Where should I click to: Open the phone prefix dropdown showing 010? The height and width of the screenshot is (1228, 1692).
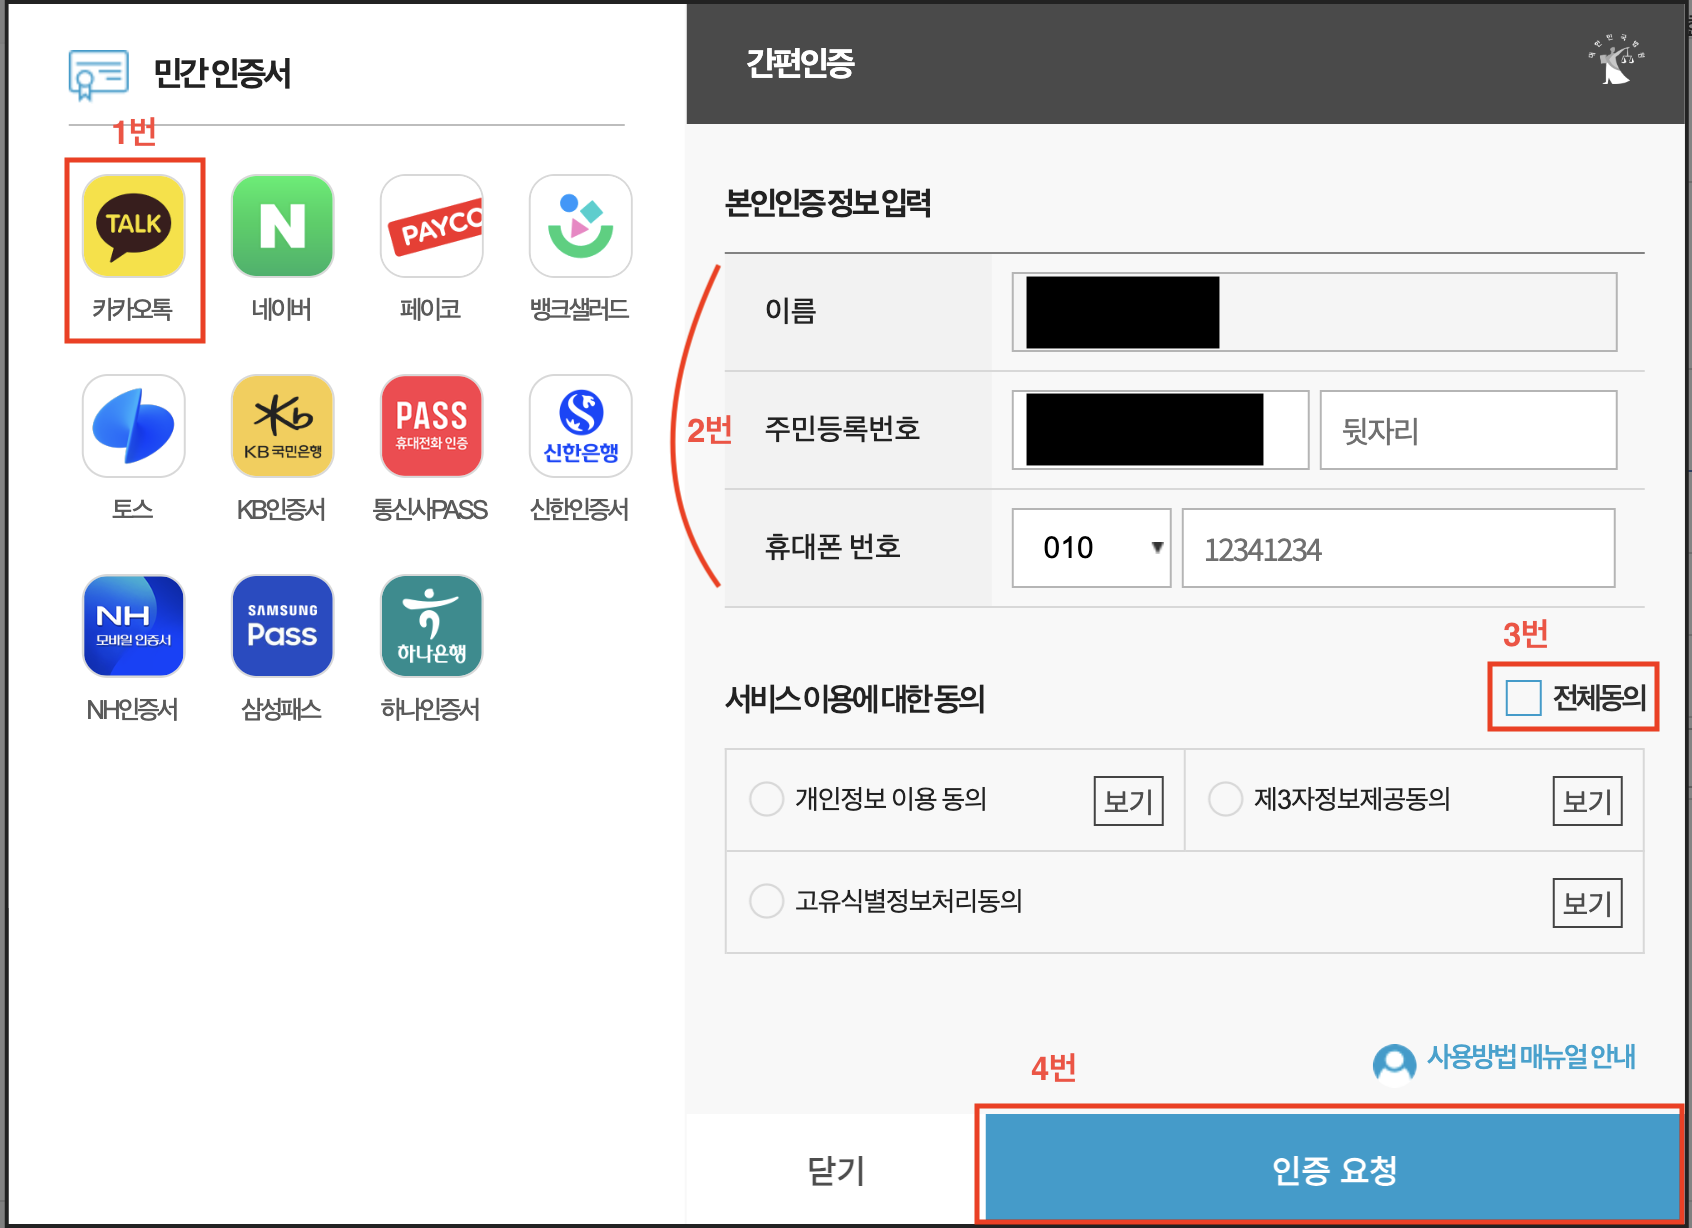pos(1090,547)
